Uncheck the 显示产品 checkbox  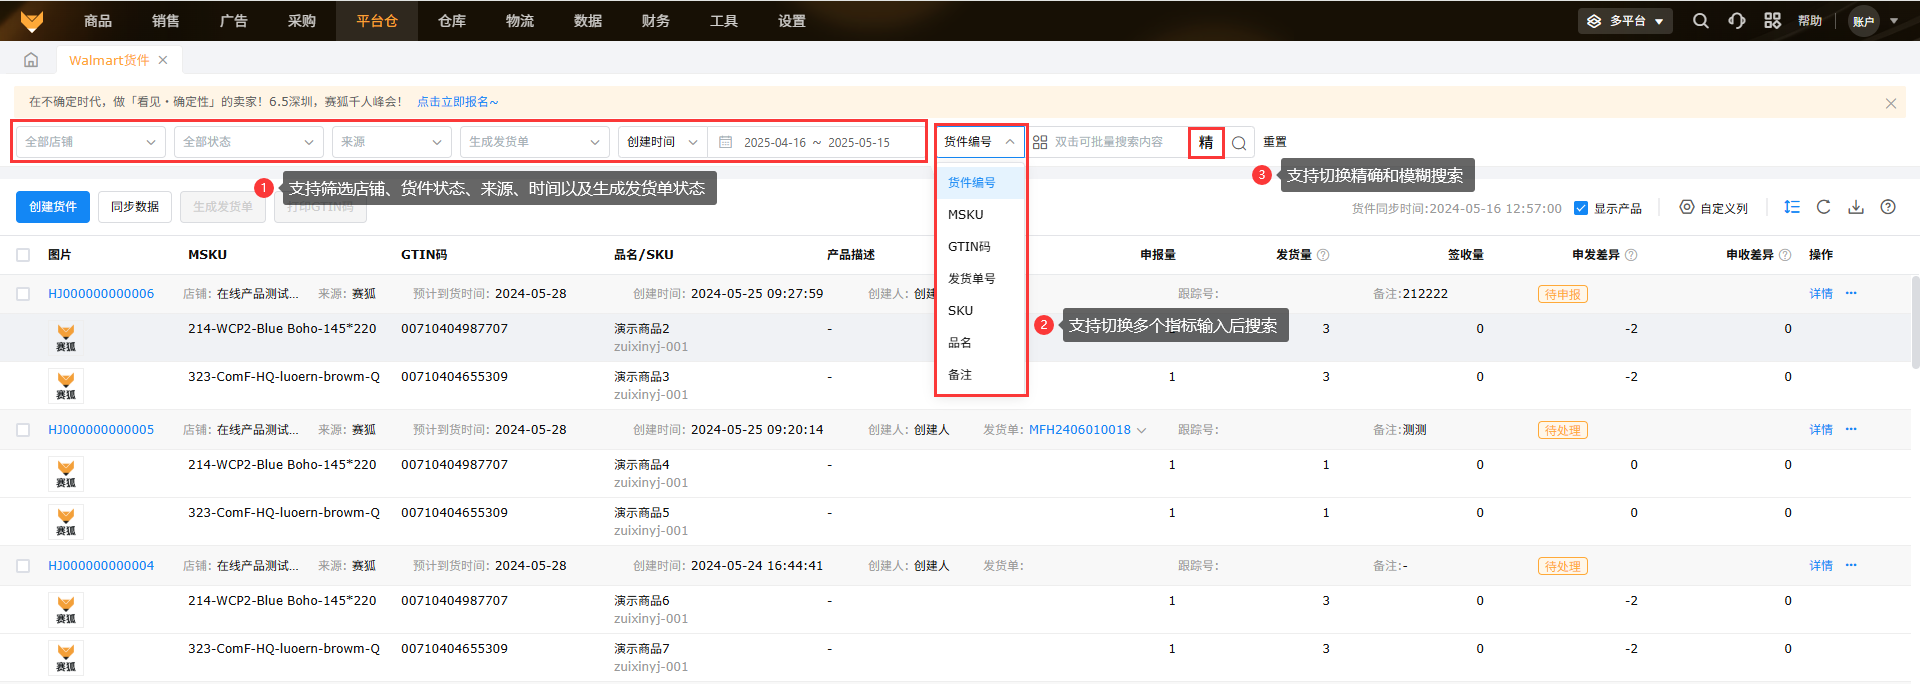click(1581, 208)
